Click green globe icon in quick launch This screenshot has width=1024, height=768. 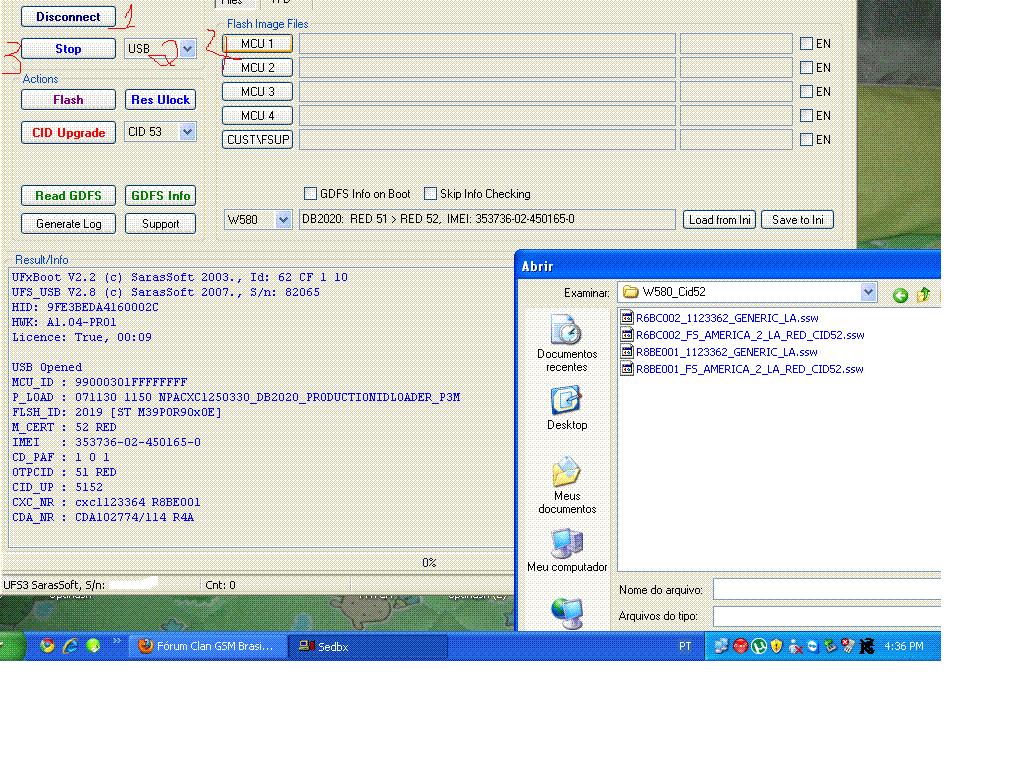[93, 646]
